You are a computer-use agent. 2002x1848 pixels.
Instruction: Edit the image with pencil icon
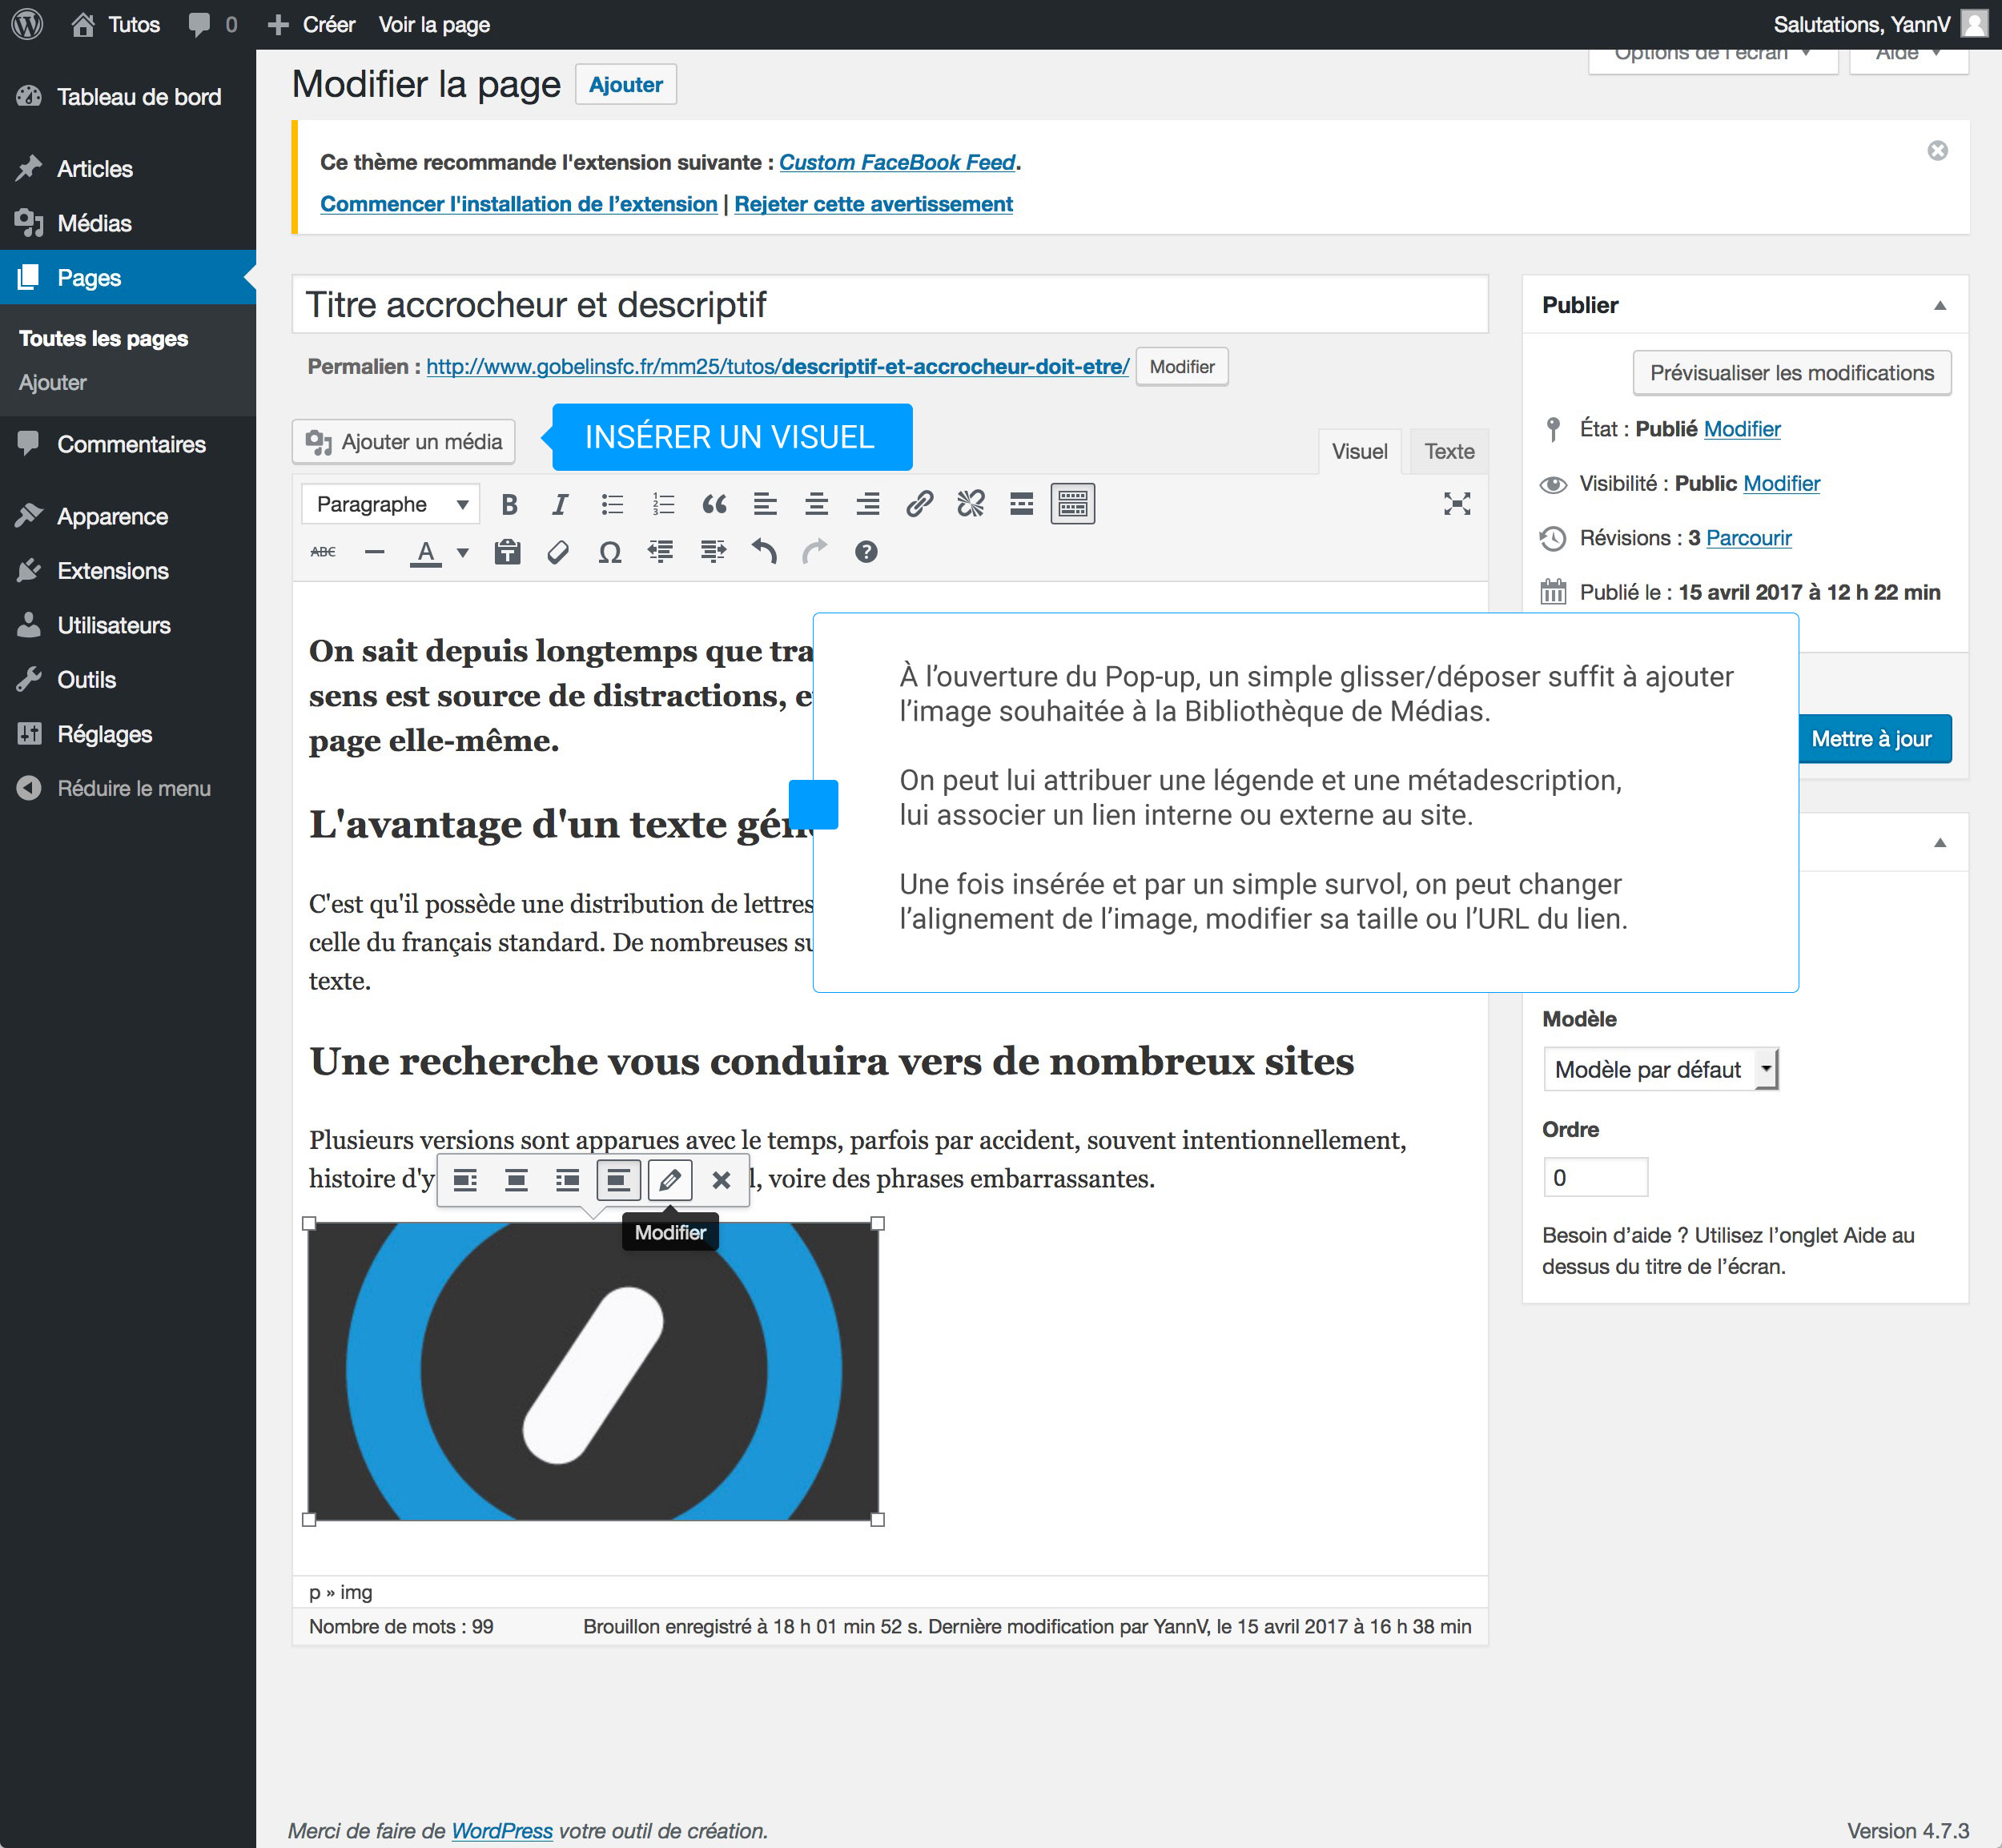(670, 1181)
